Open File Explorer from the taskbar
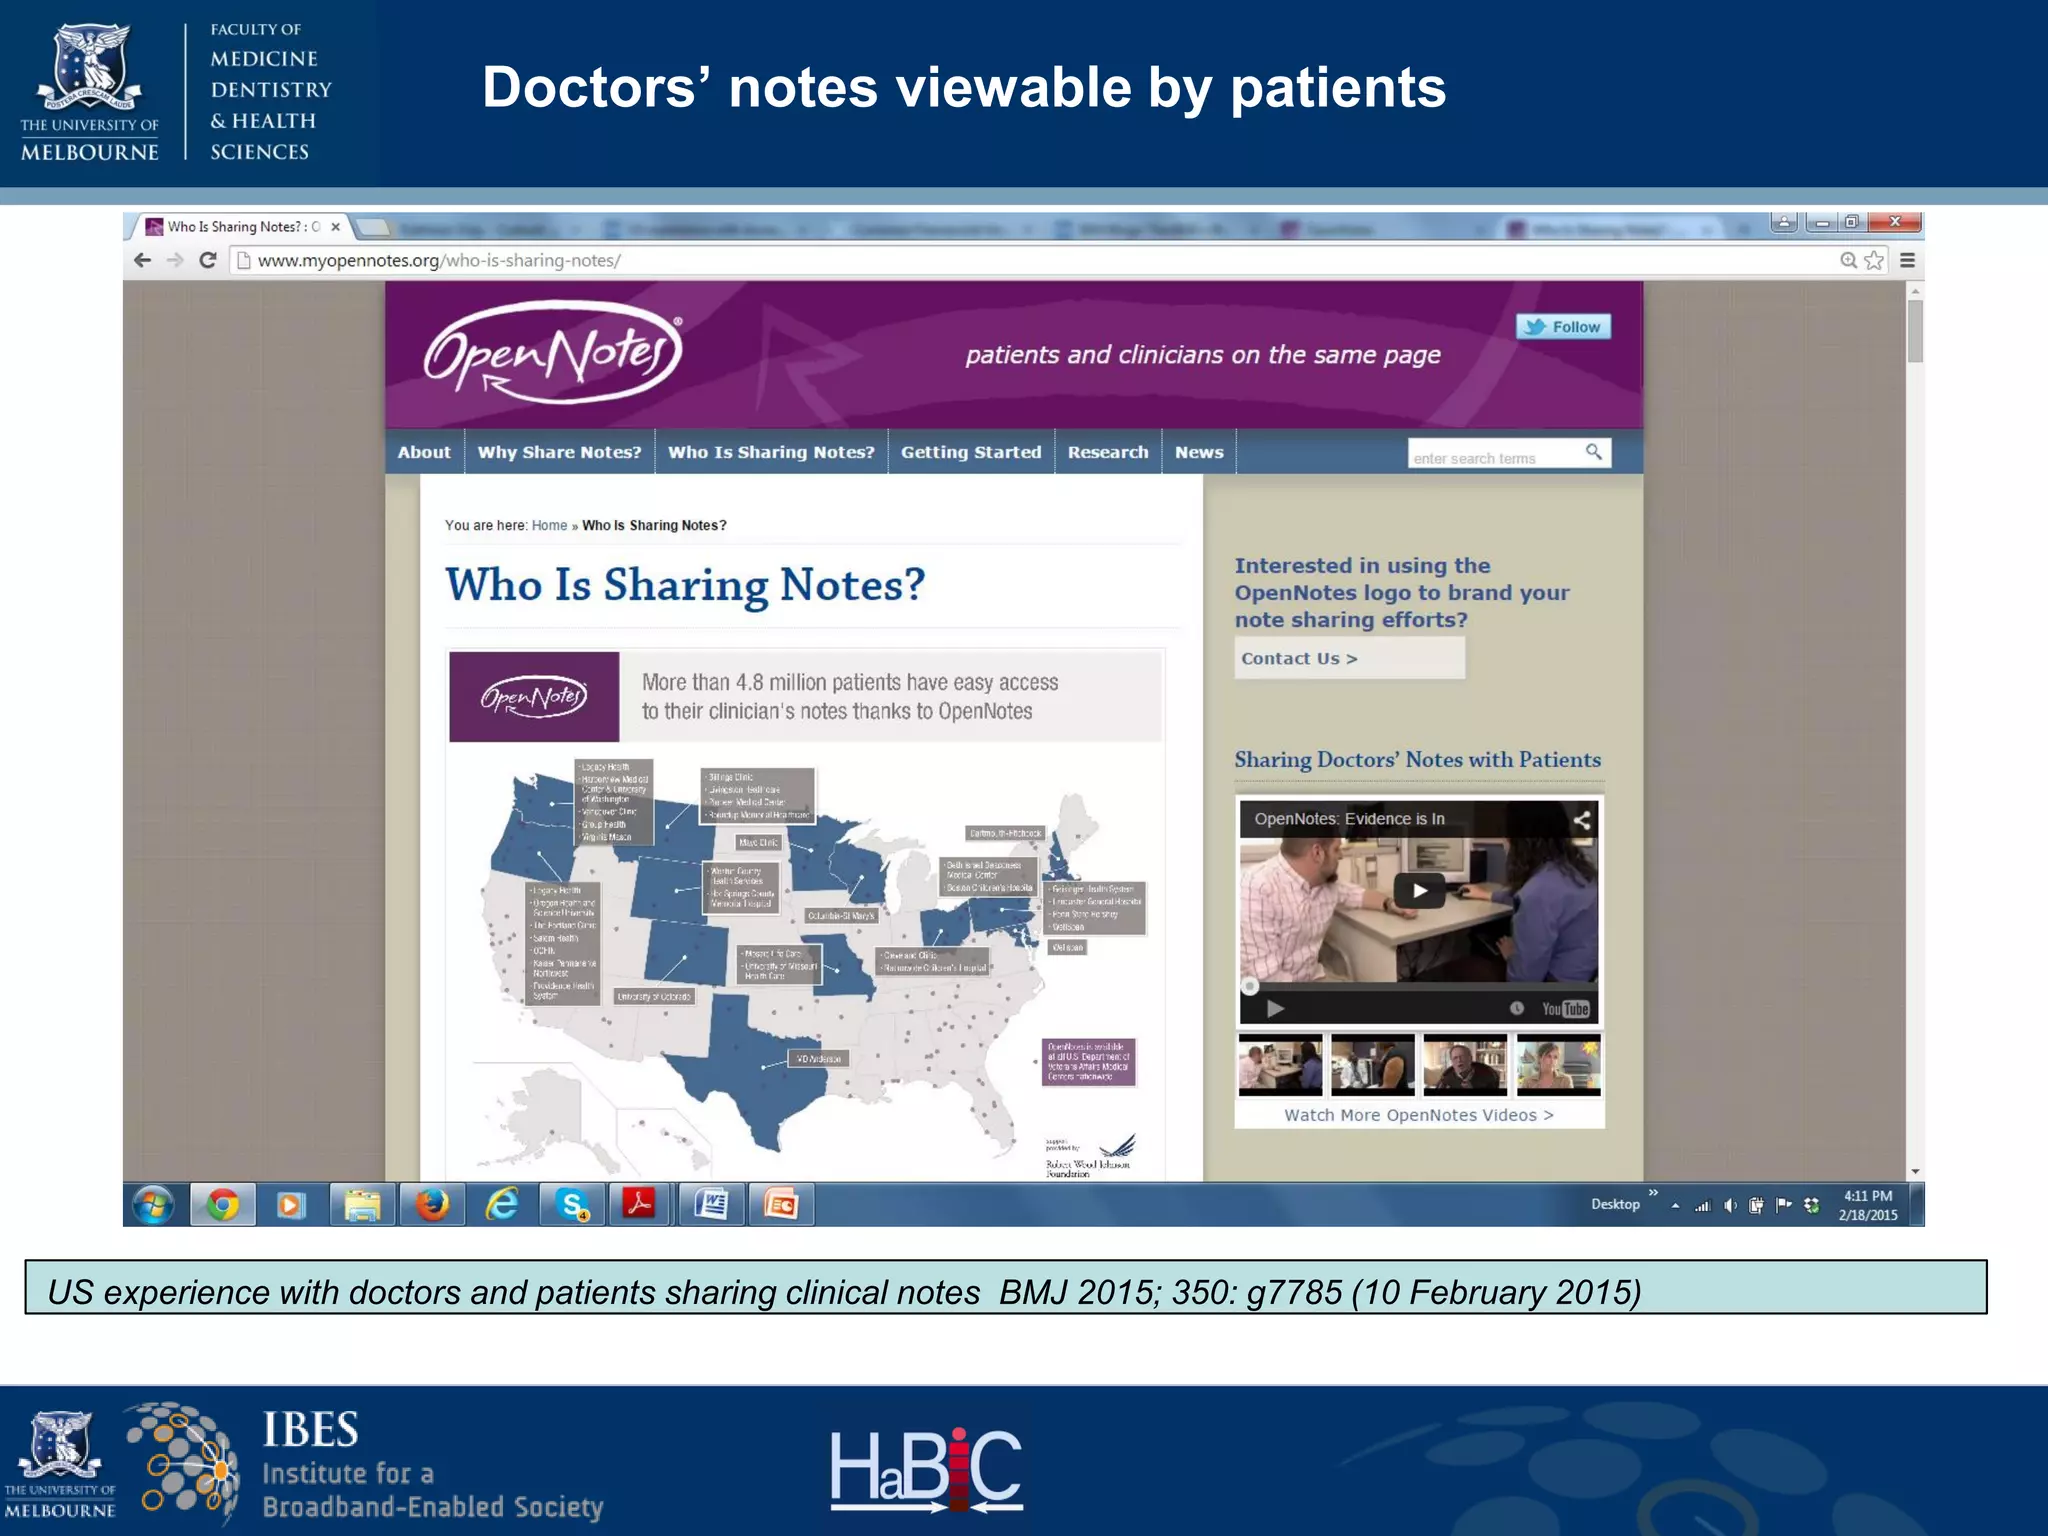This screenshot has height=1536, width=2048. (362, 1205)
